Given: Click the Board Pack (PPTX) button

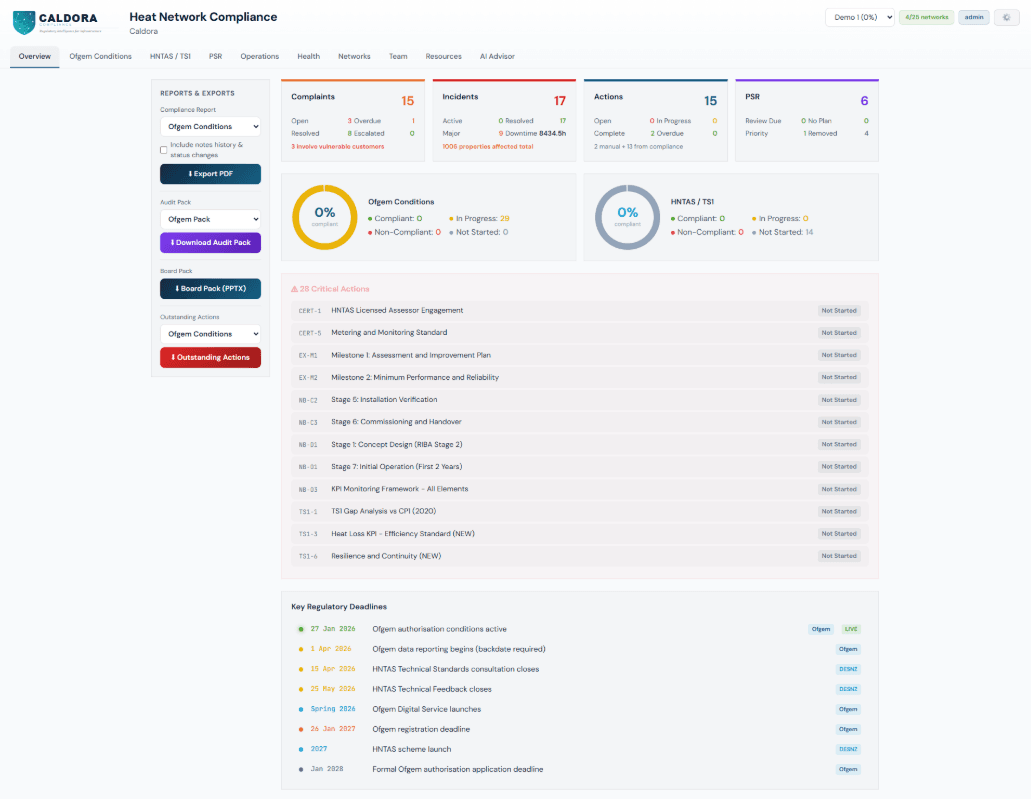Looking at the screenshot, I should pyautogui.click(x=210, y=288).
